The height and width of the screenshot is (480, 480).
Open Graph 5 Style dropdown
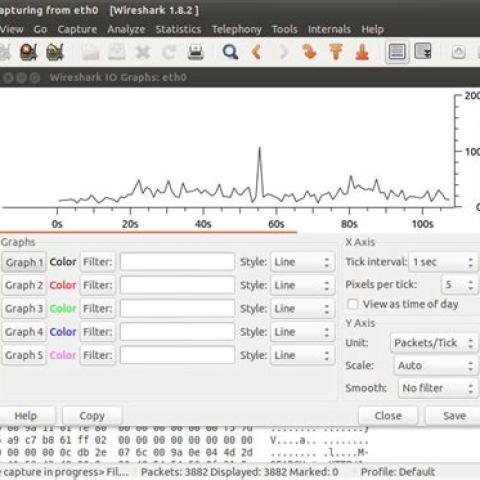coord(303,355)
